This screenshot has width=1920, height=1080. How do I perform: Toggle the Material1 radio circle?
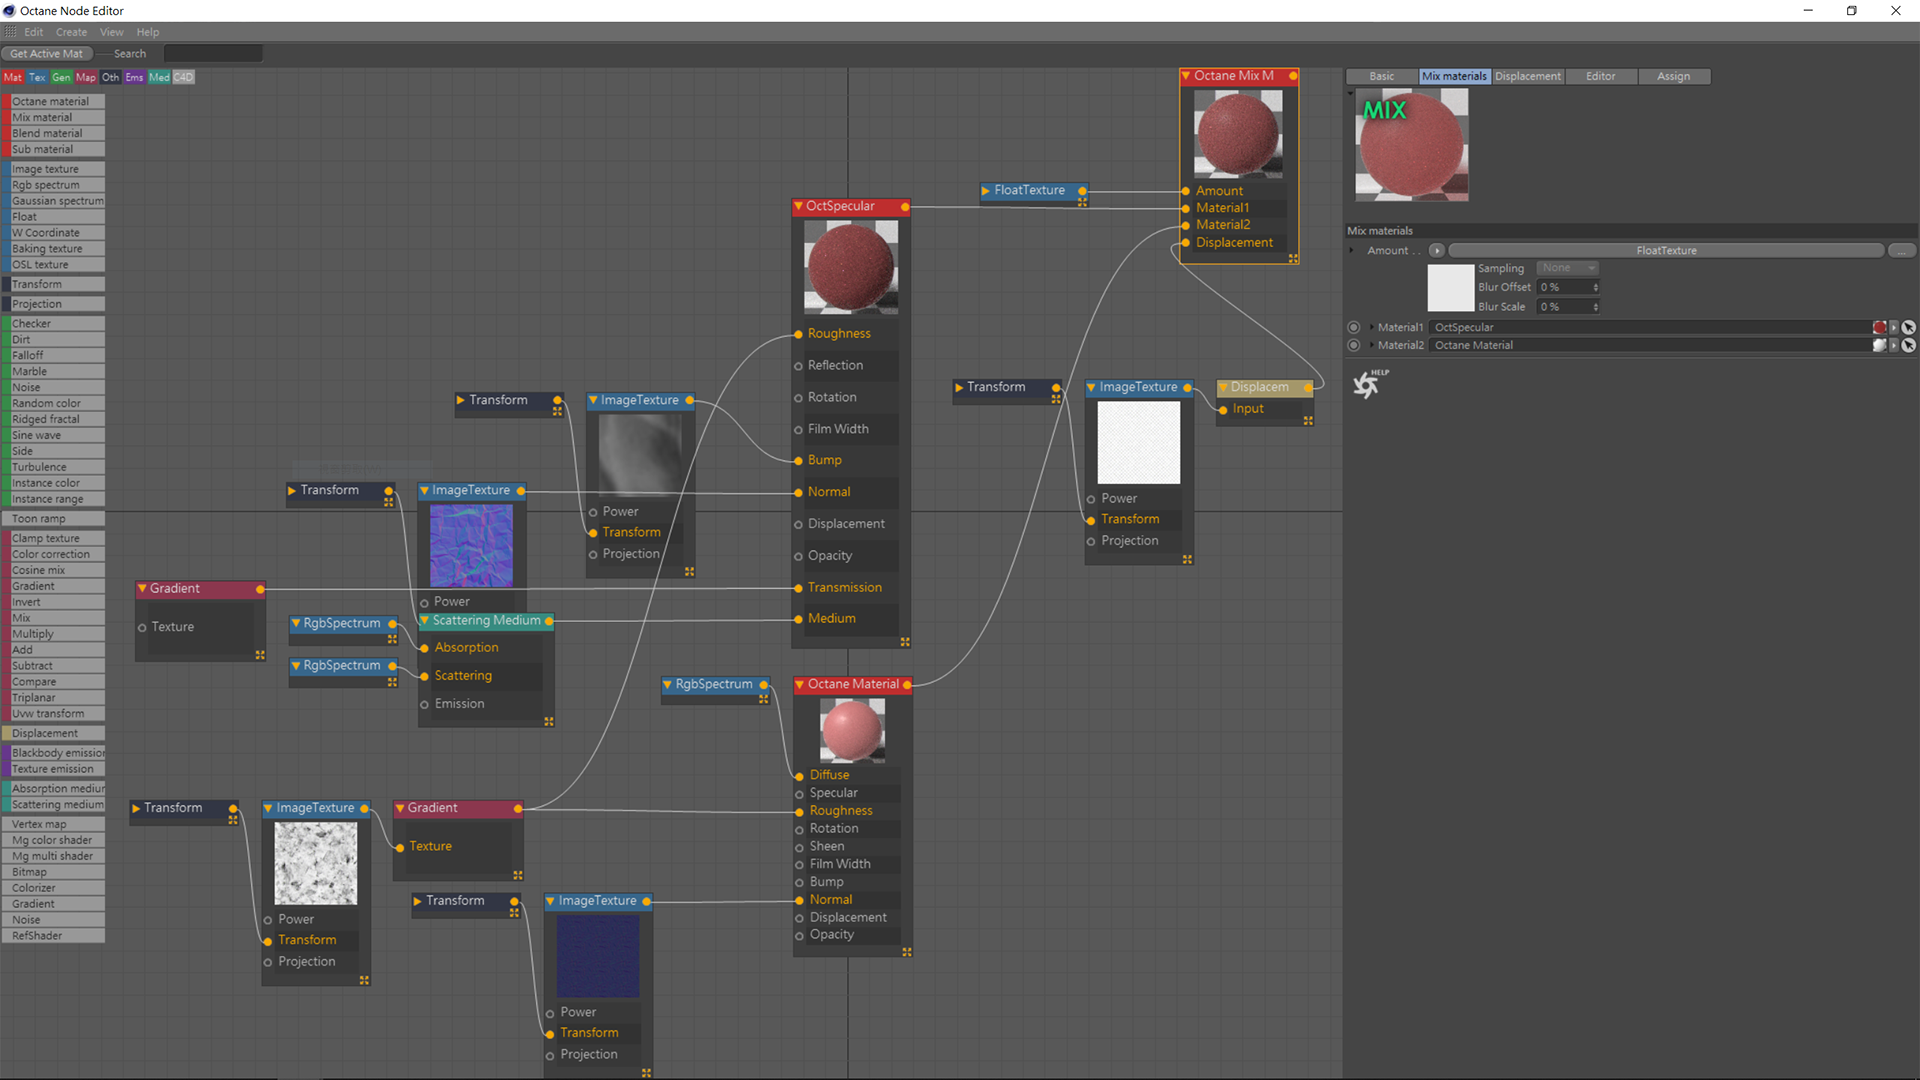click(x=1354, y=327)
